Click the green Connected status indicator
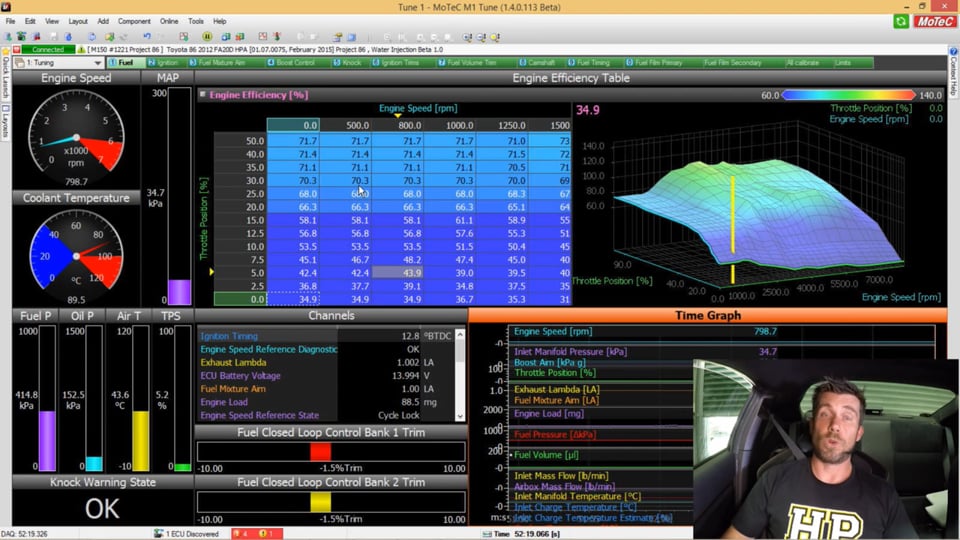960x540 pixels. click(48, 50)
